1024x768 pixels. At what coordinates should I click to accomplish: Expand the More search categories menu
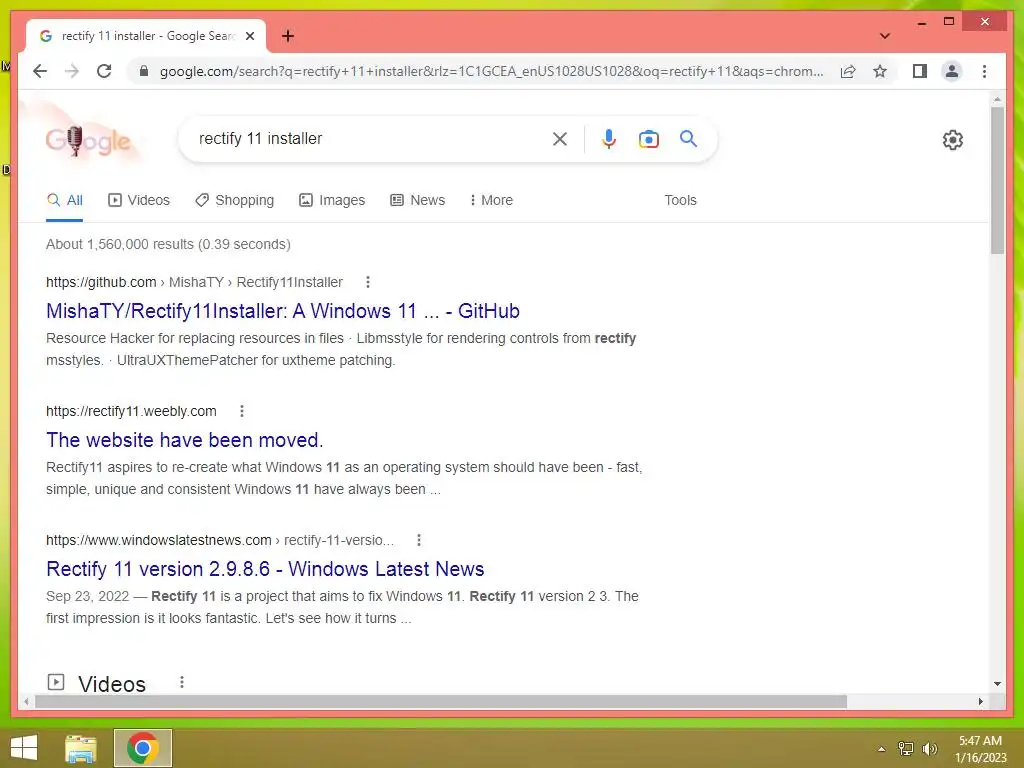[x=491, y=200]
